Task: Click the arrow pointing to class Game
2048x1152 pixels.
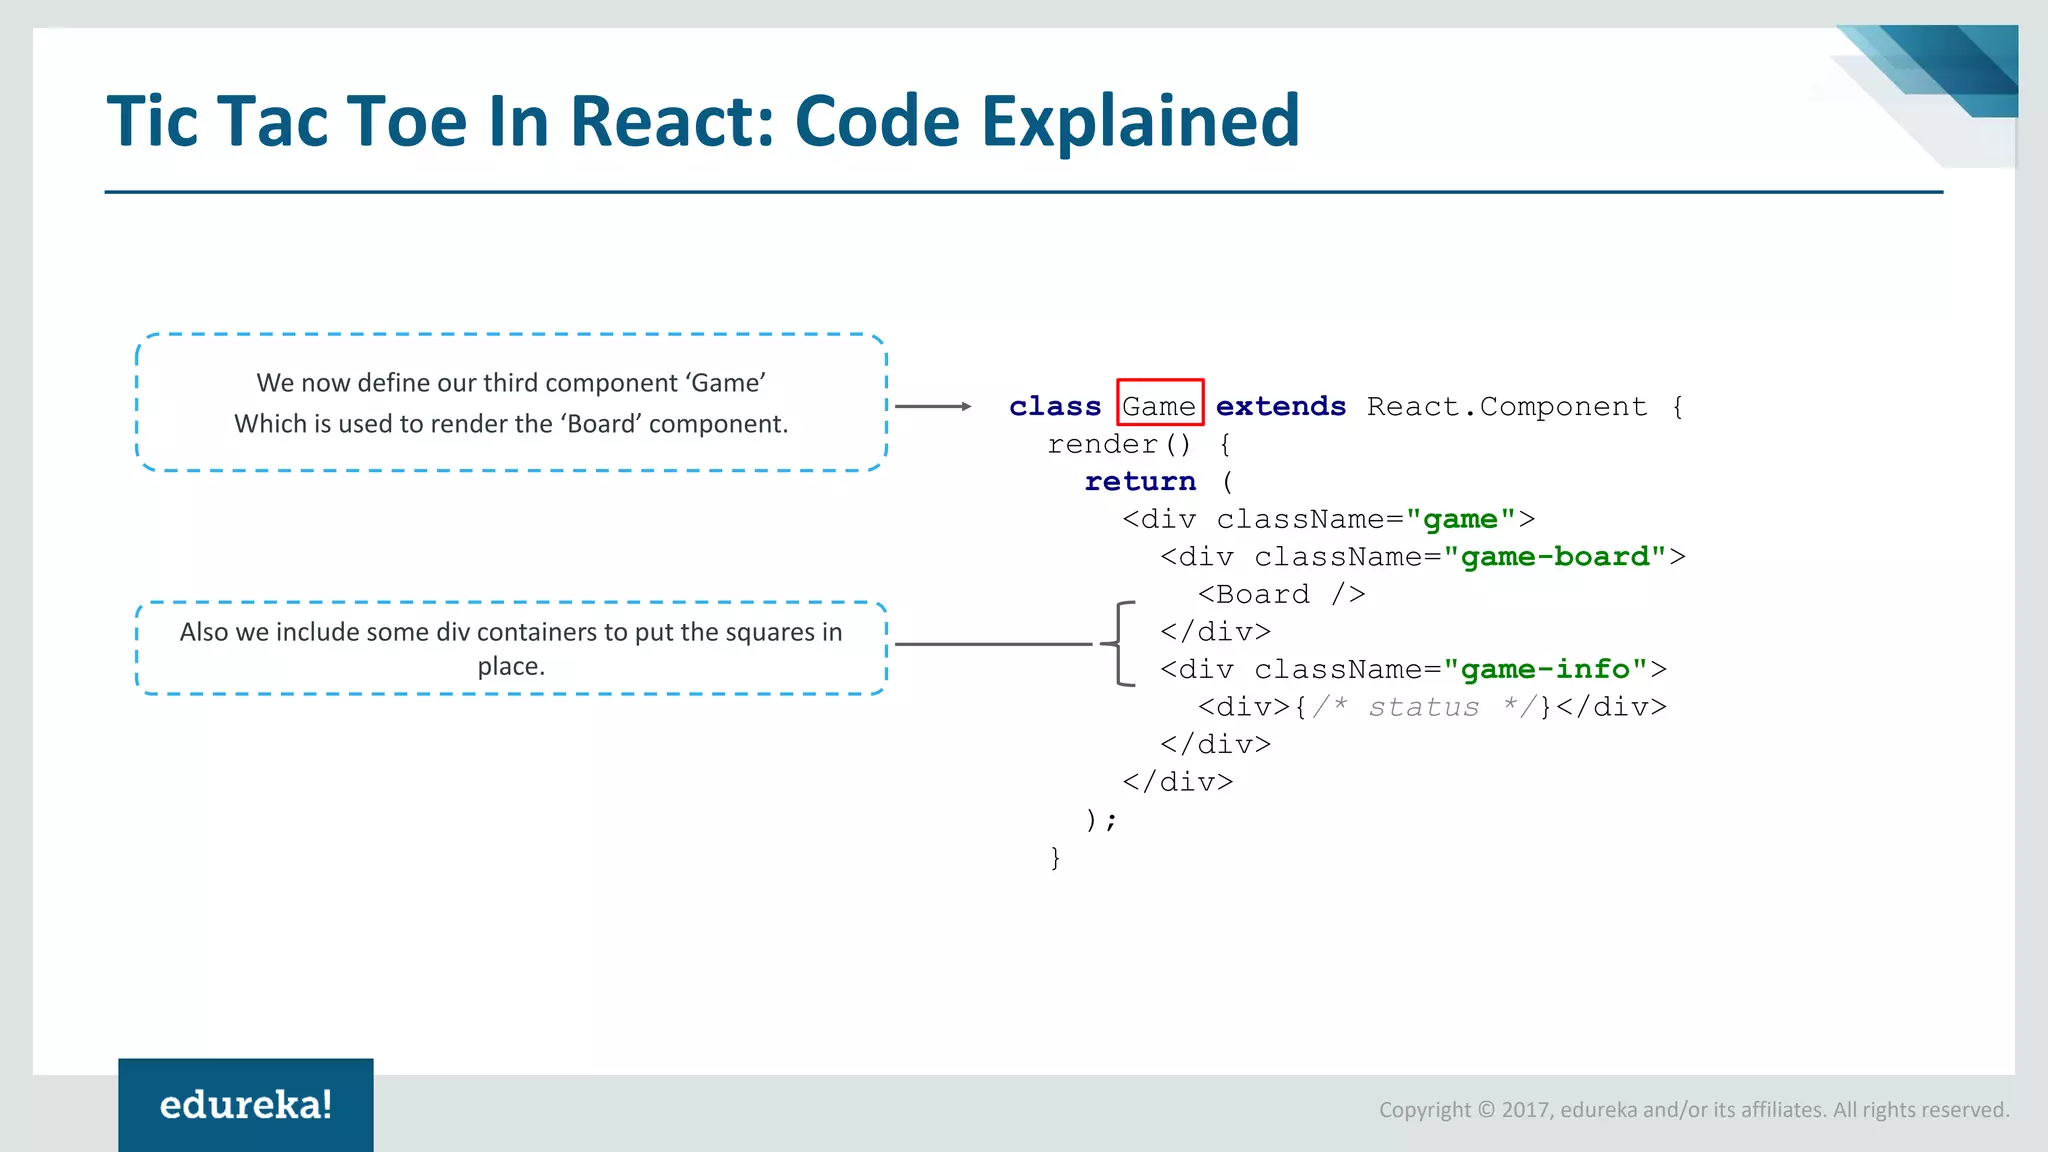Action: click(932, 406)
